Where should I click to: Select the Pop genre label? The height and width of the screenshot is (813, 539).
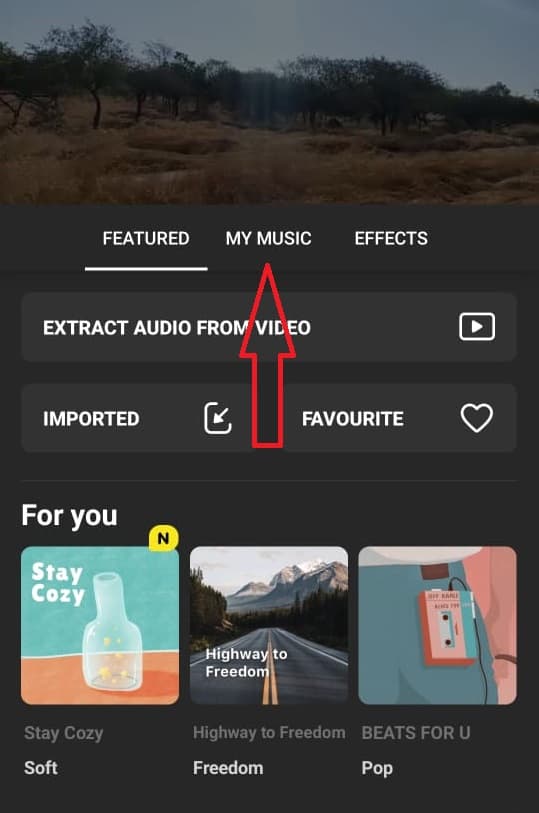[377, 768]
